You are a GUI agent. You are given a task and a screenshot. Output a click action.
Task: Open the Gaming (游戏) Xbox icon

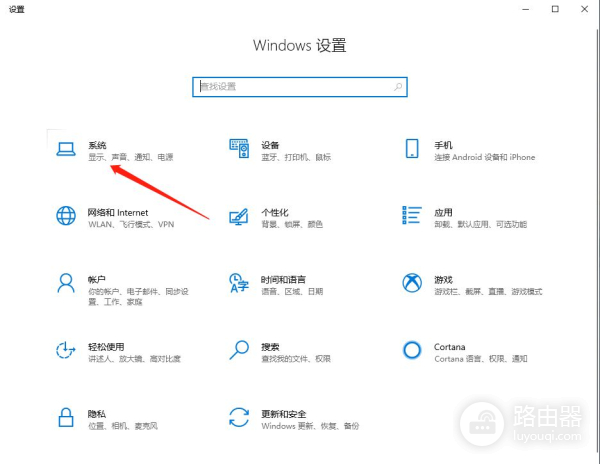tap(412, 283)
